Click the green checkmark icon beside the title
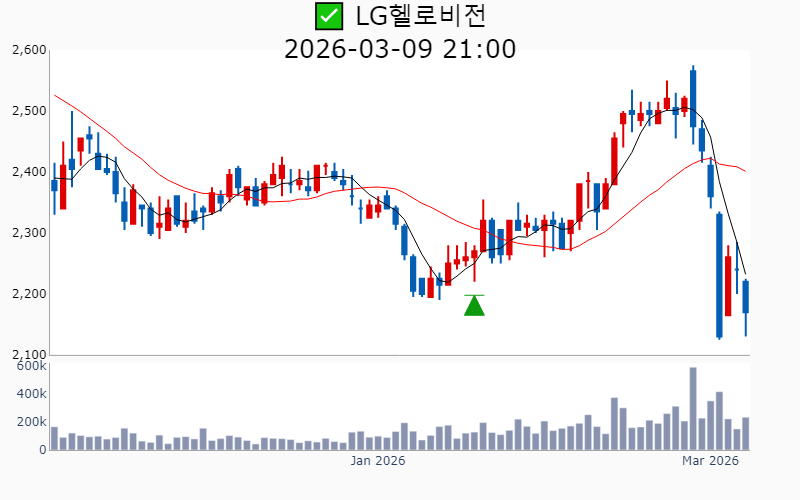 click(x=328, y=16)
